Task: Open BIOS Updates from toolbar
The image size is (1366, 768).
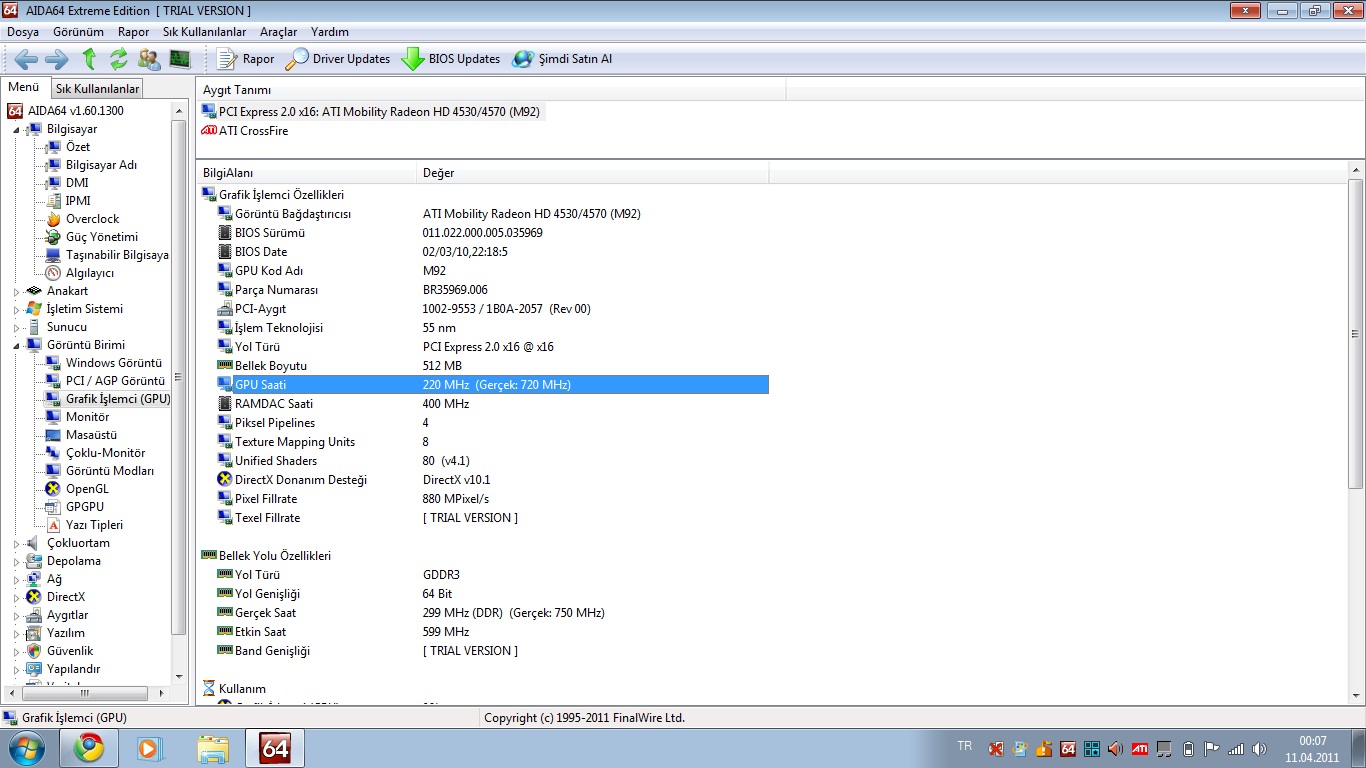Action: click(x=451, y=59)
